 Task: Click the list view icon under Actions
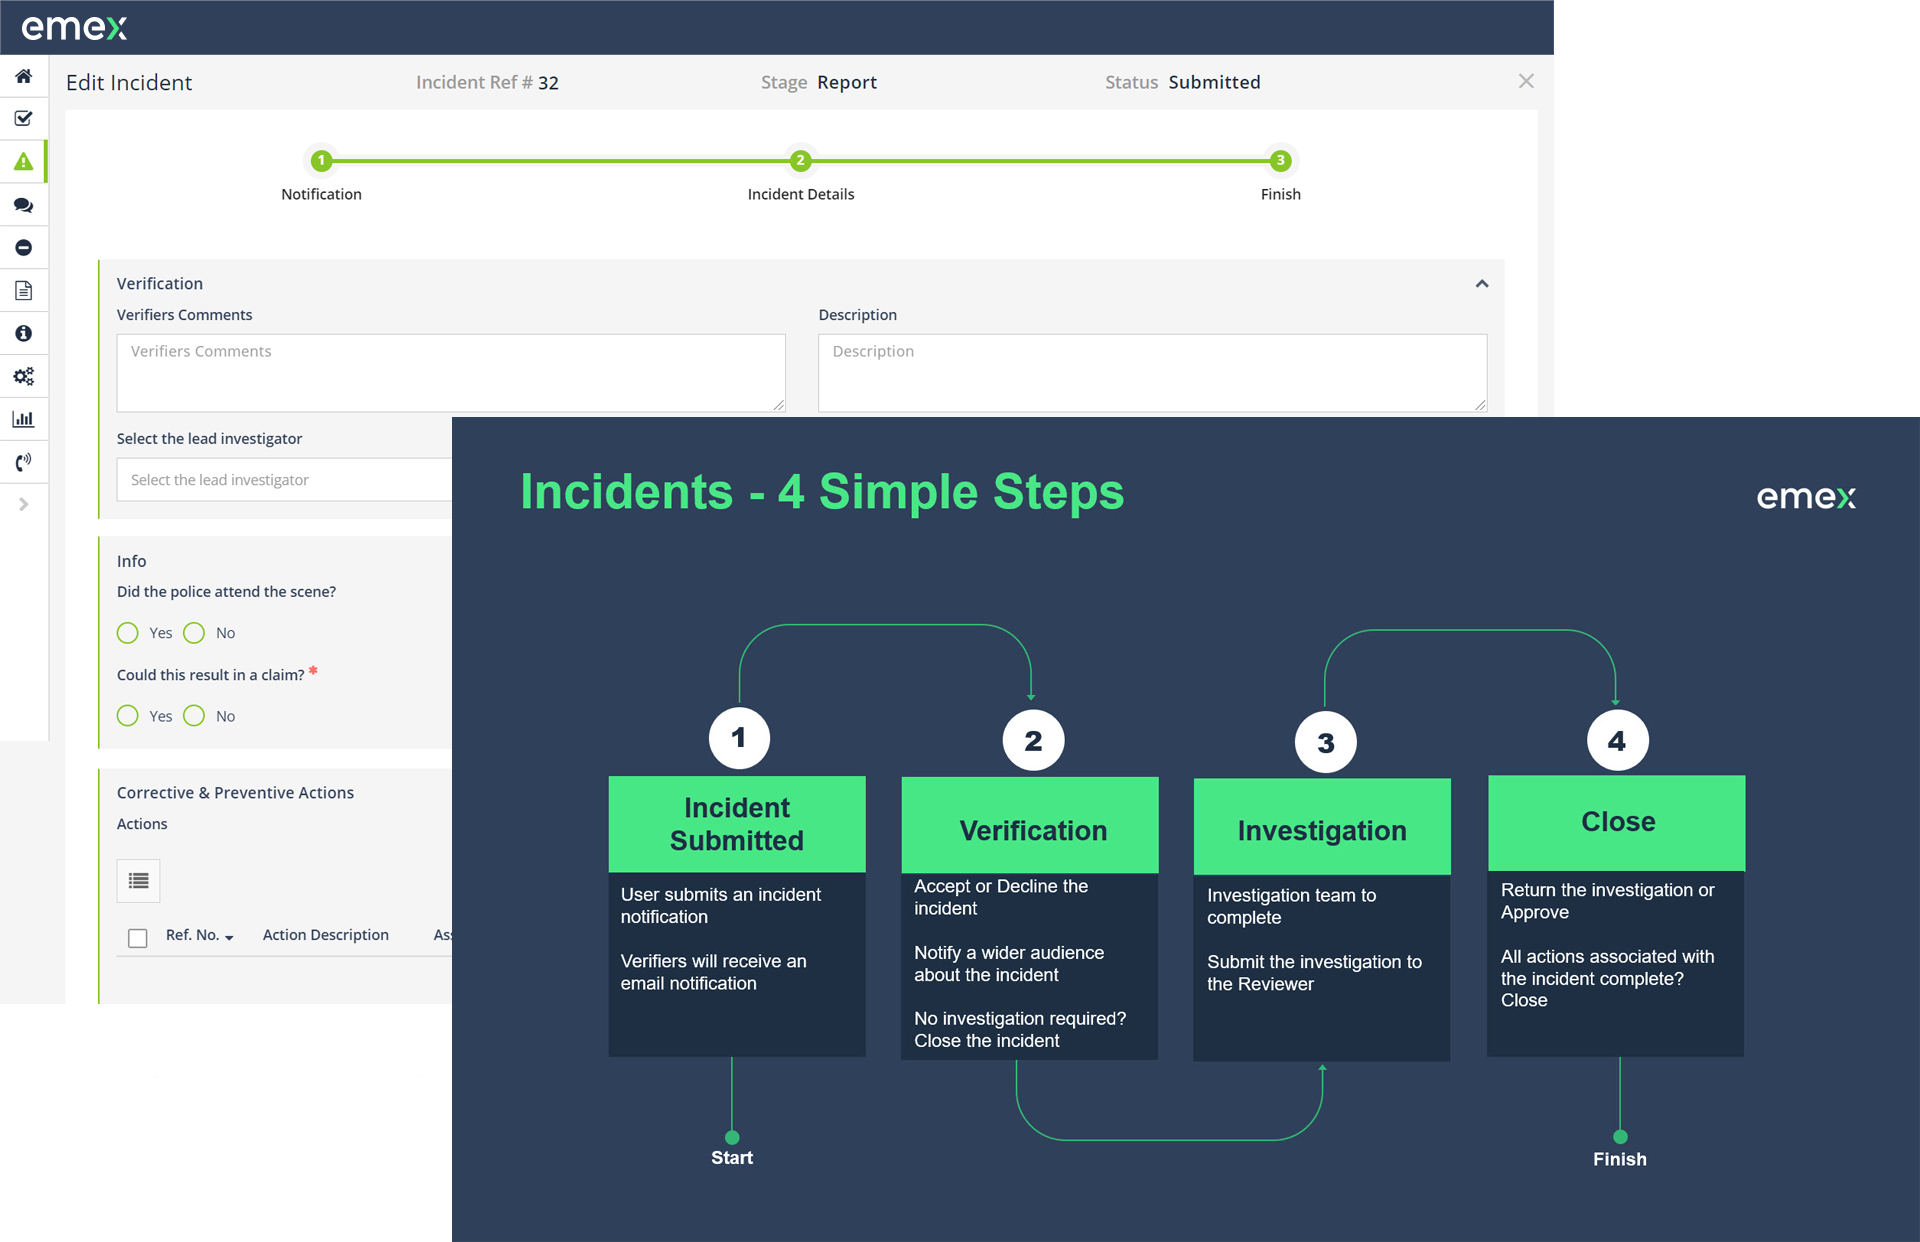coord(138,881)
